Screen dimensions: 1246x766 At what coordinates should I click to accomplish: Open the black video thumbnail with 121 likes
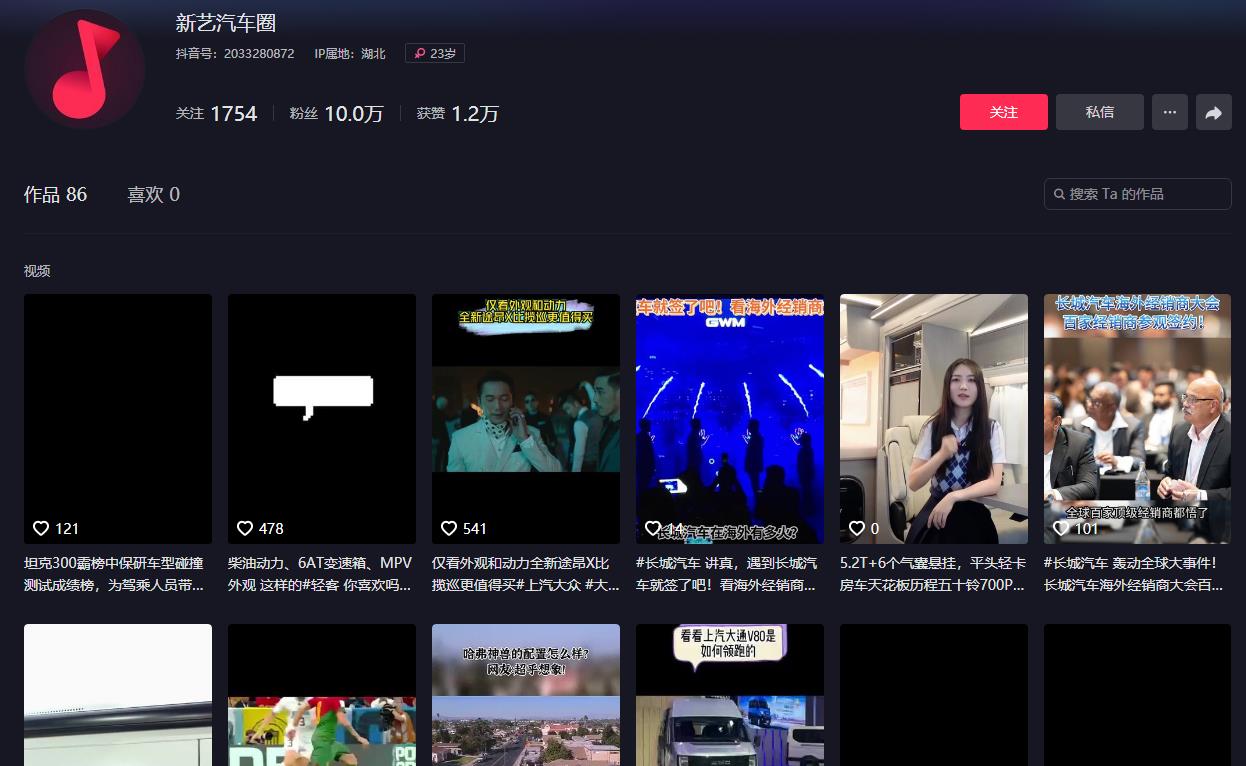118,419
